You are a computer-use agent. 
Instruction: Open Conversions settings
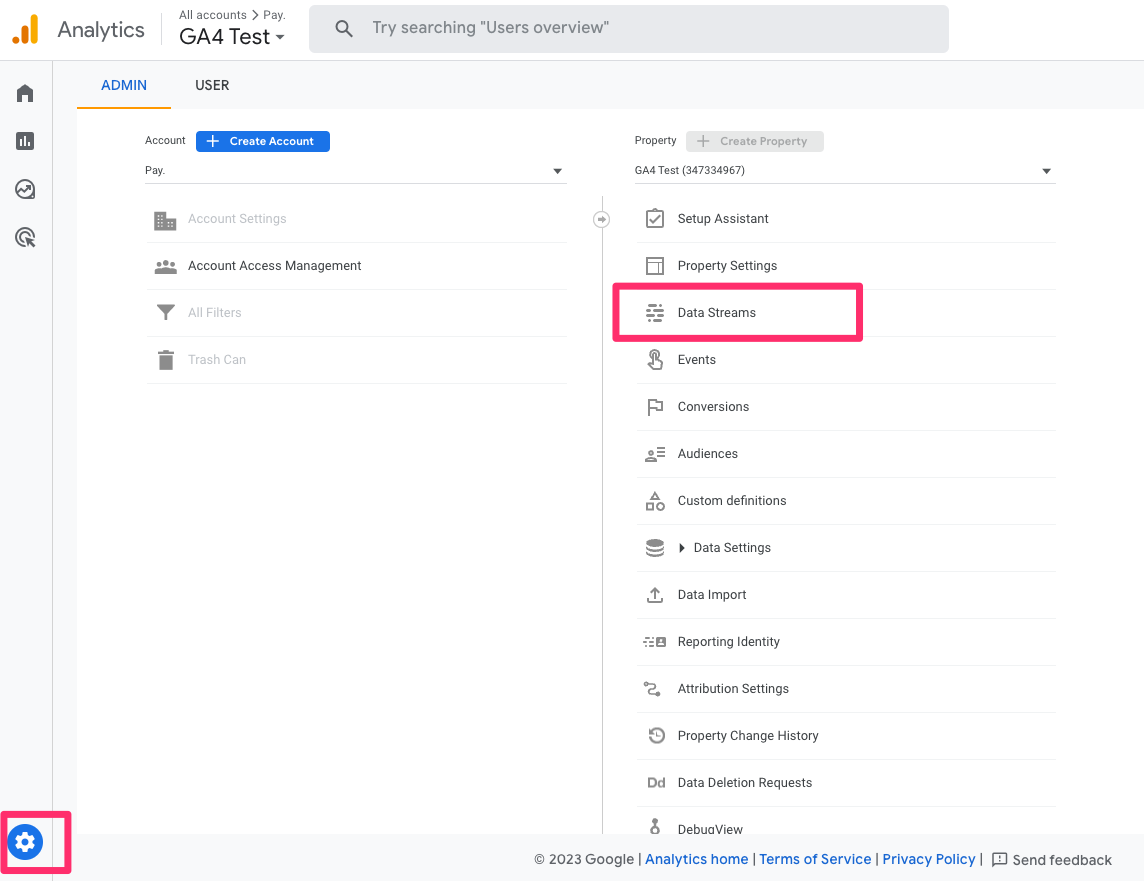(713, 407)
